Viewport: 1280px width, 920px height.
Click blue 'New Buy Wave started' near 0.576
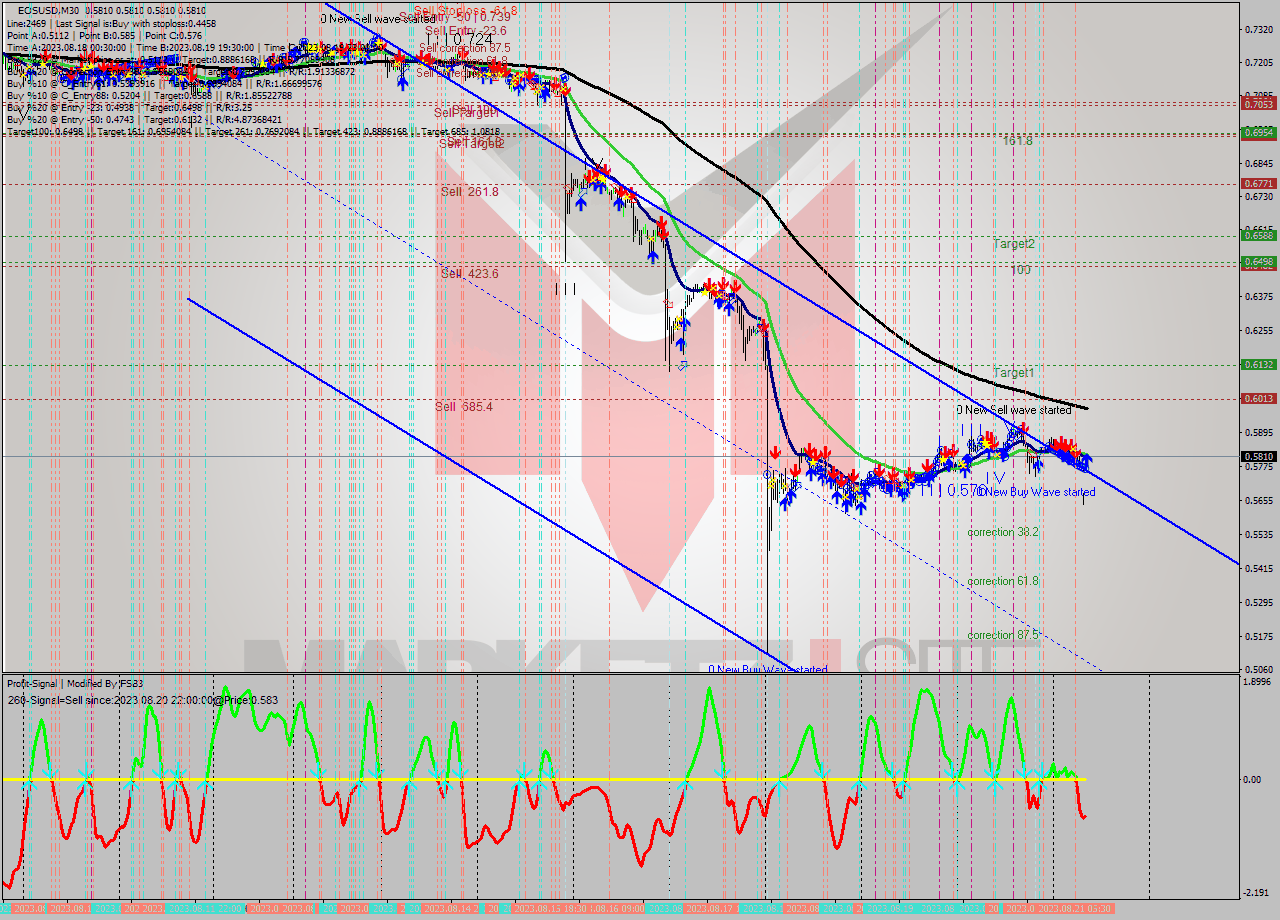pos(1039,492)
